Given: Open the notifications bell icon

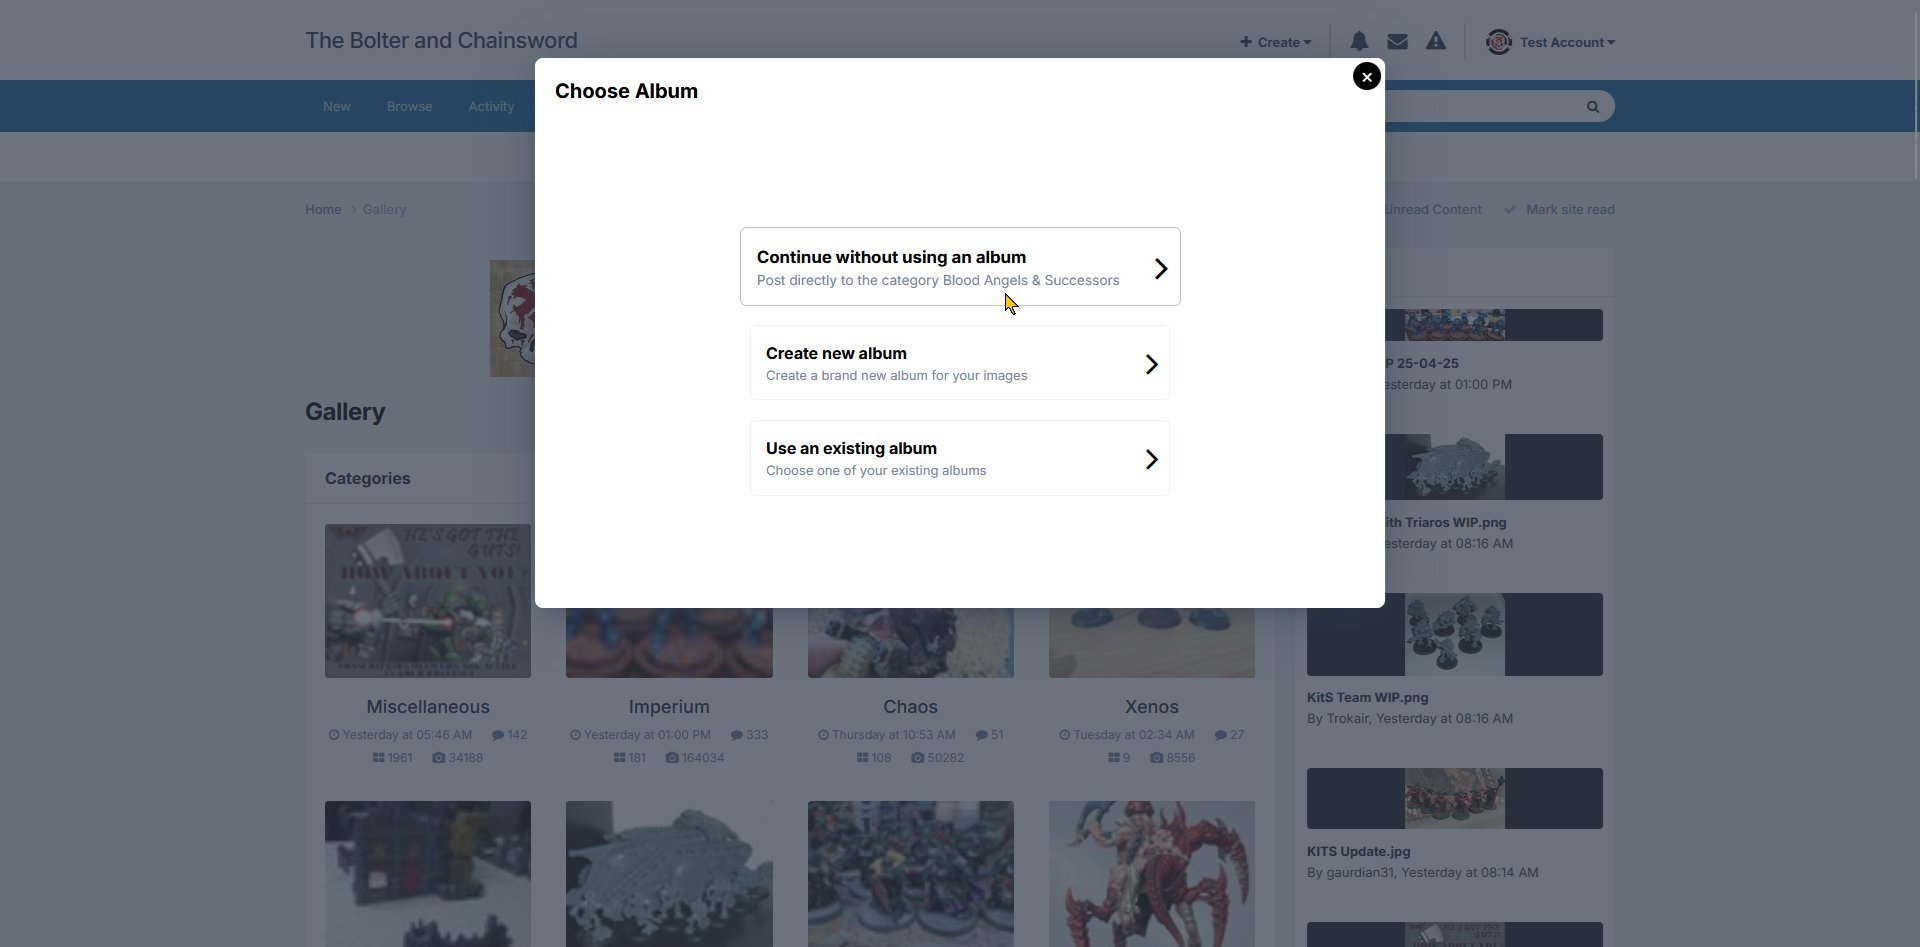Looking at the screenshot, I should (x=1359, y=42).
